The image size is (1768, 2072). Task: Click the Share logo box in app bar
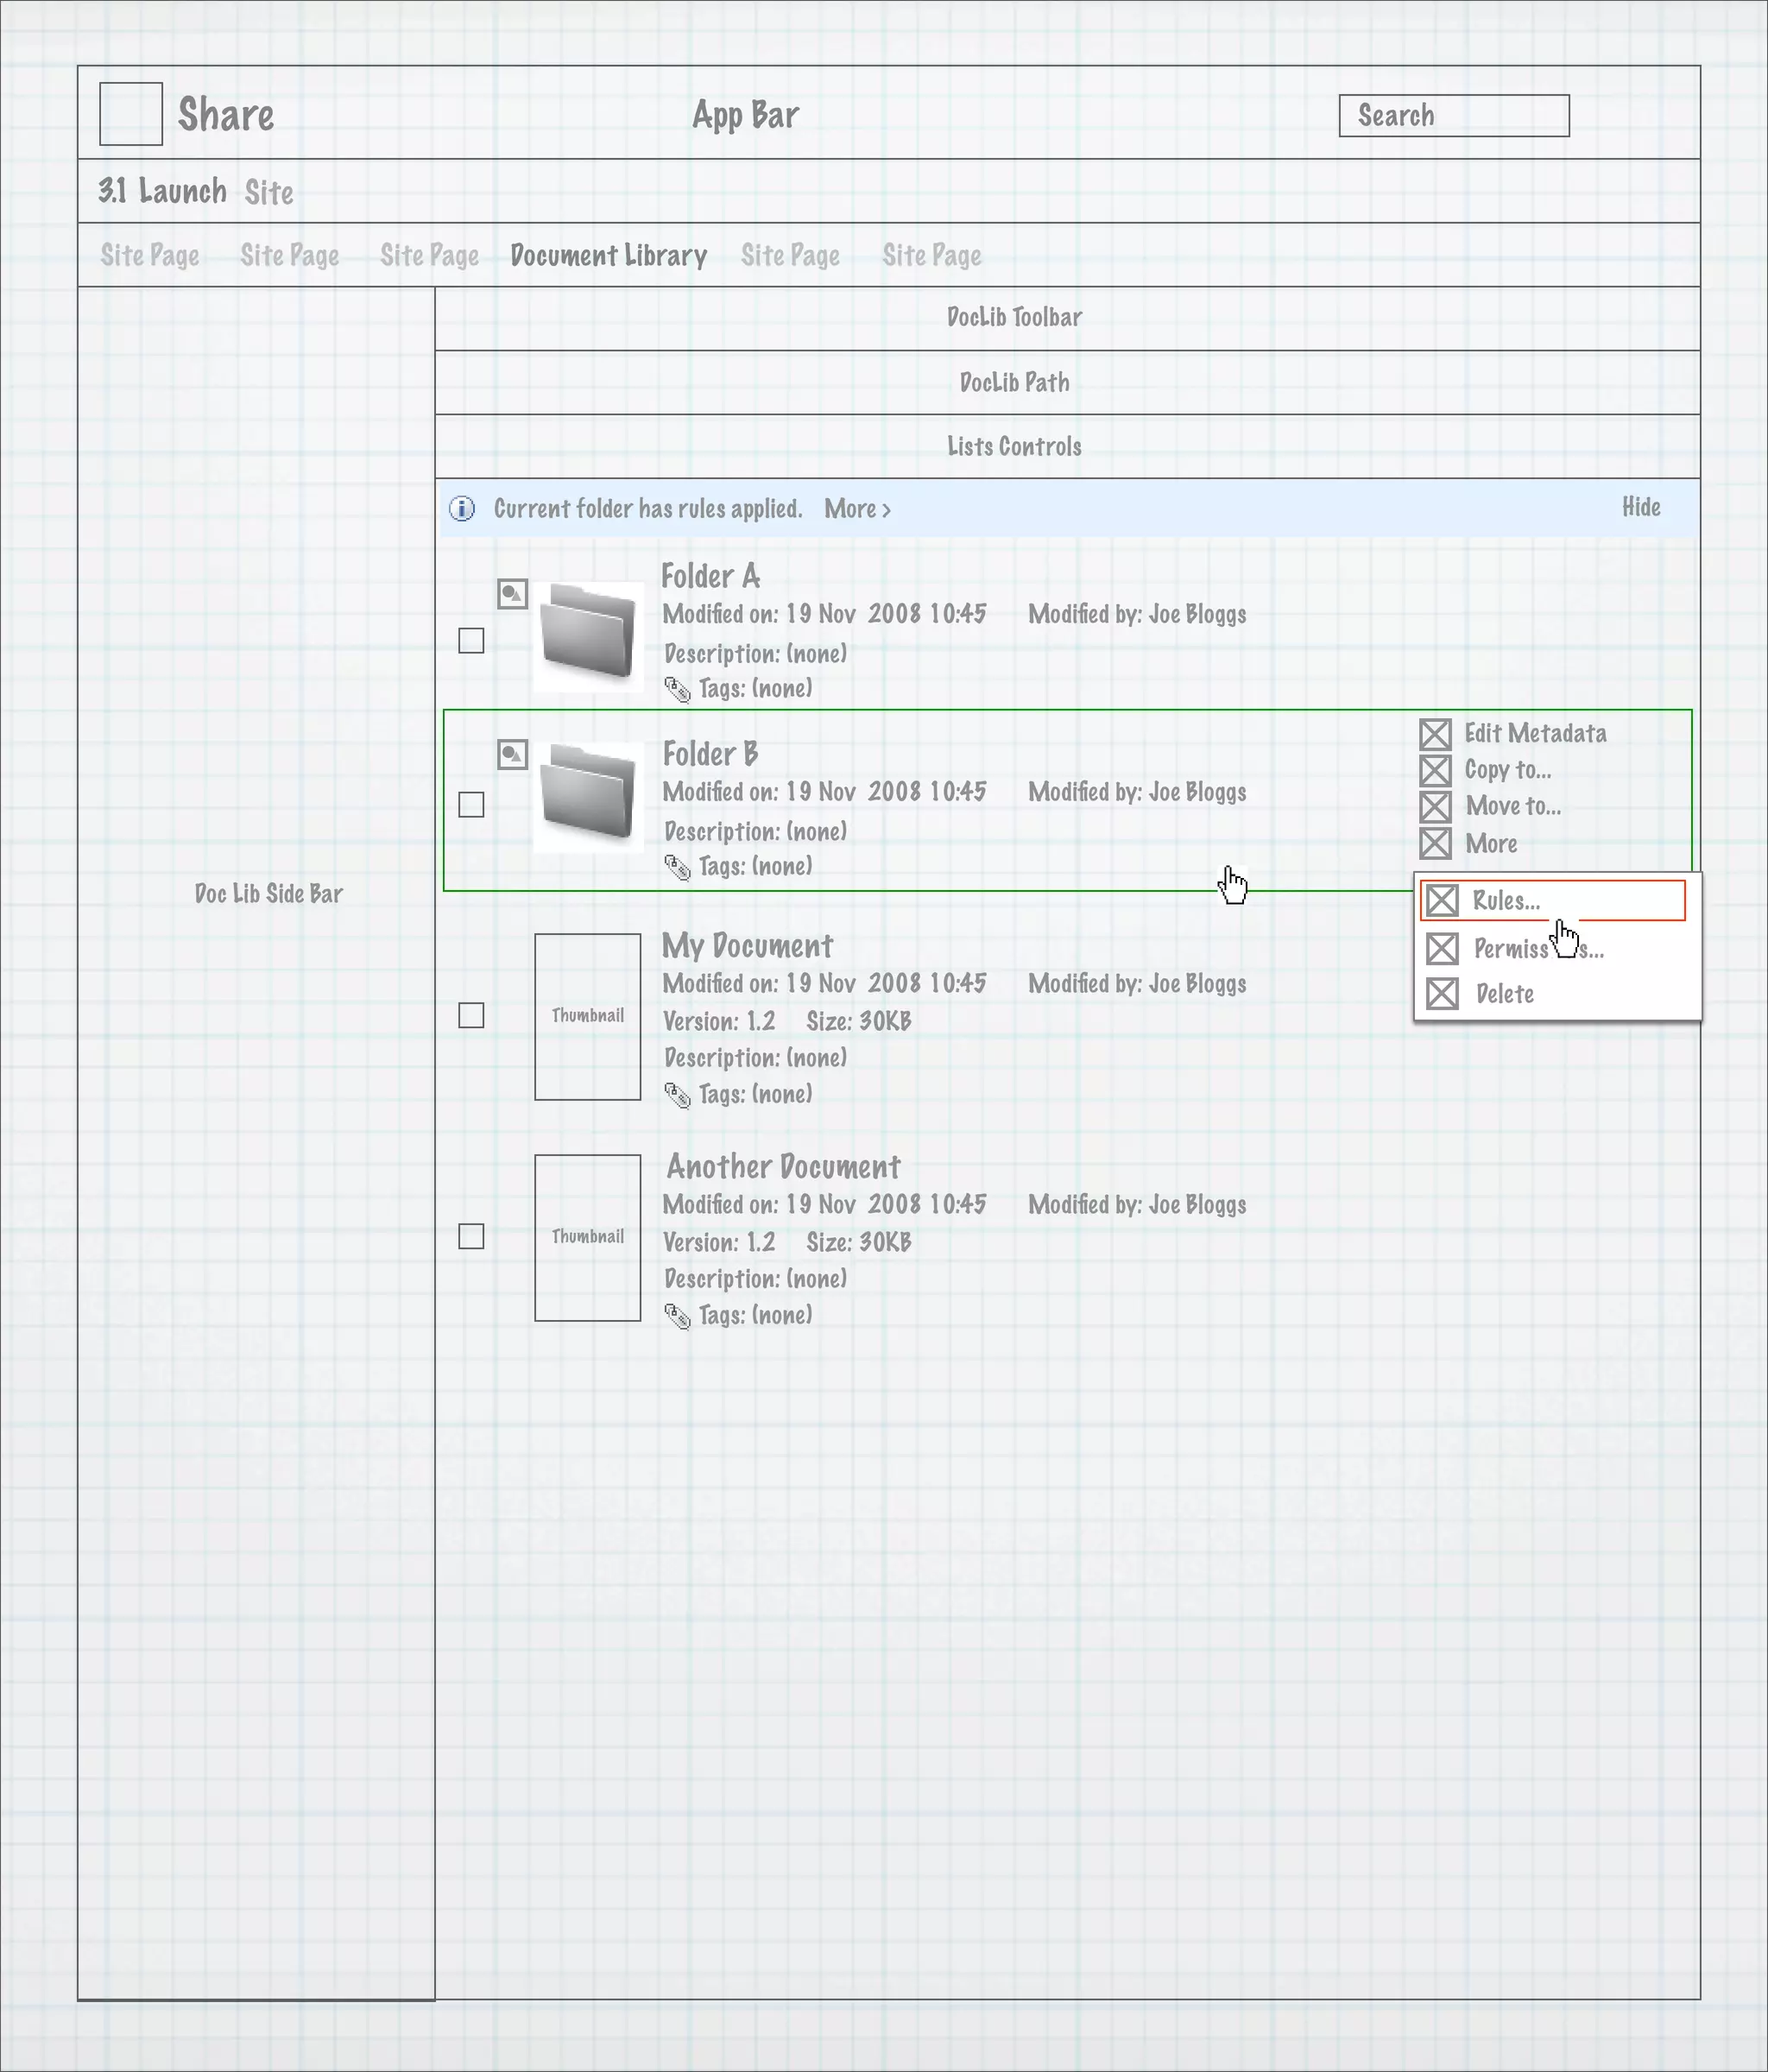click(131, 114)
